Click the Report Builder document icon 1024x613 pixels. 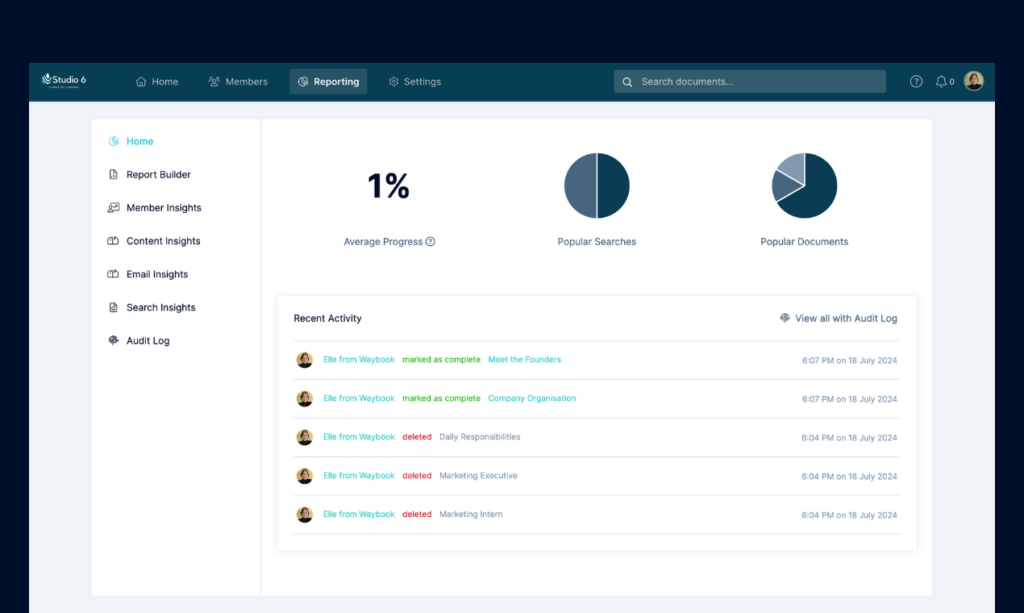[x=114, y=174]
